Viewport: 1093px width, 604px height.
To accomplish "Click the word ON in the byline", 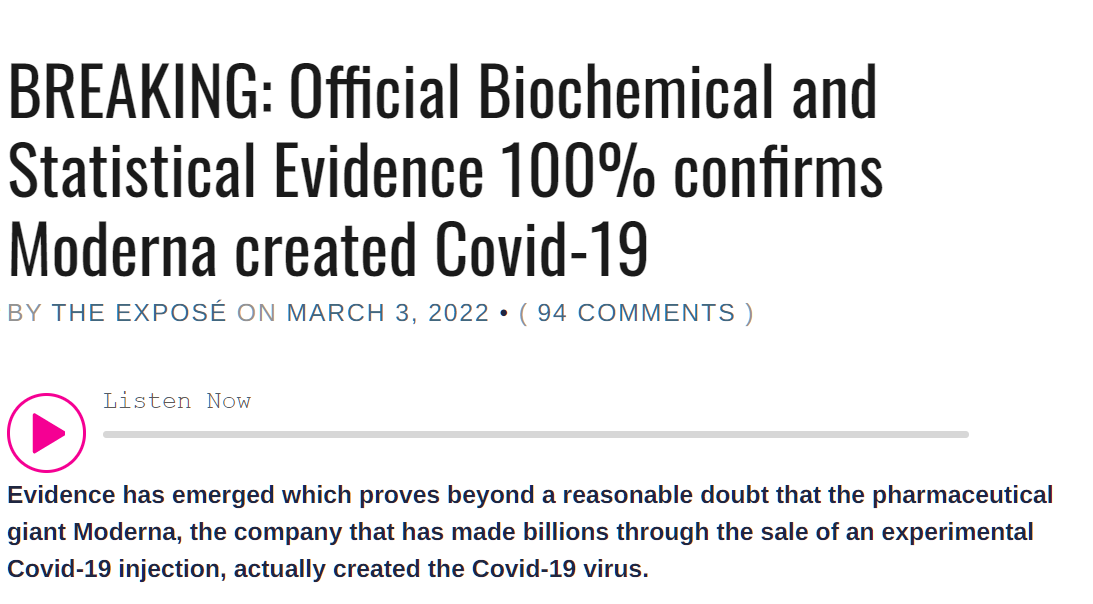I will click(x=257, y=312).
